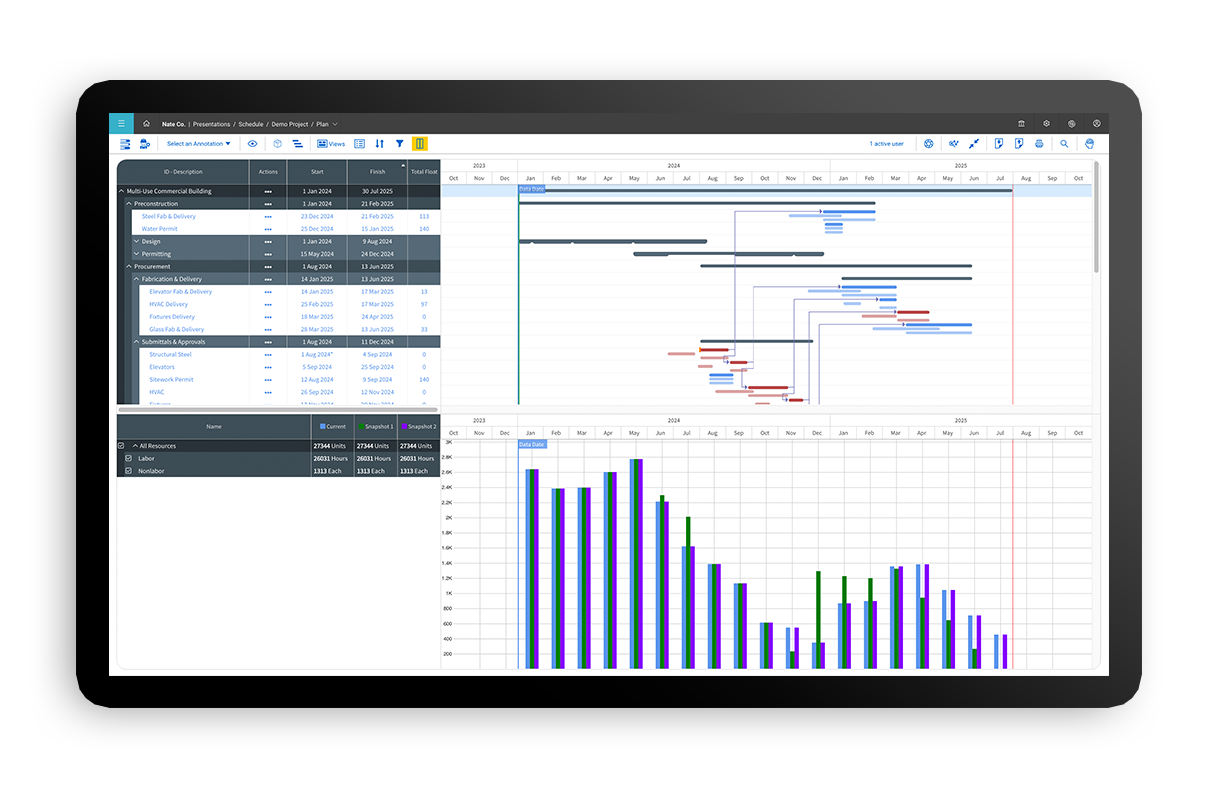The image size is (1215, 788).
Task: Click the search magnifier icon
Action: pyautogui.click(x=1064, y=144)
